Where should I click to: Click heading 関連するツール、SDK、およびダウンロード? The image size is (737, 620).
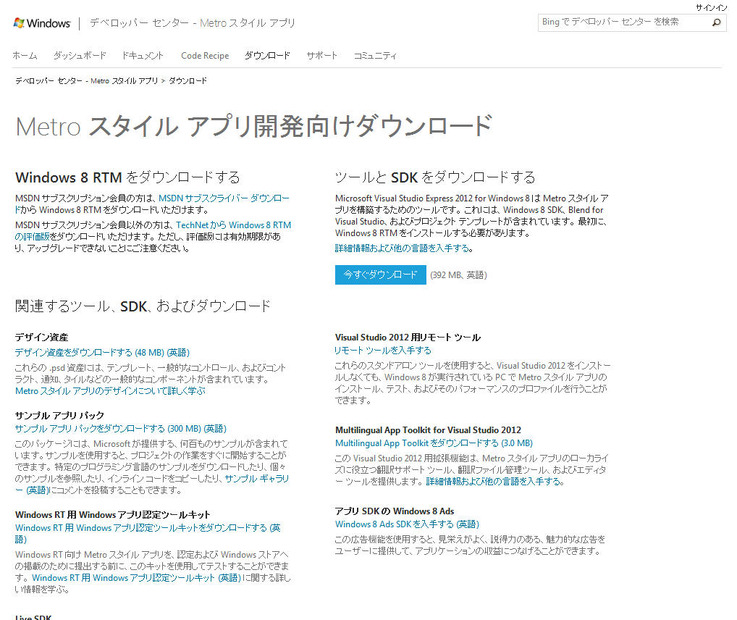[143, 306]
